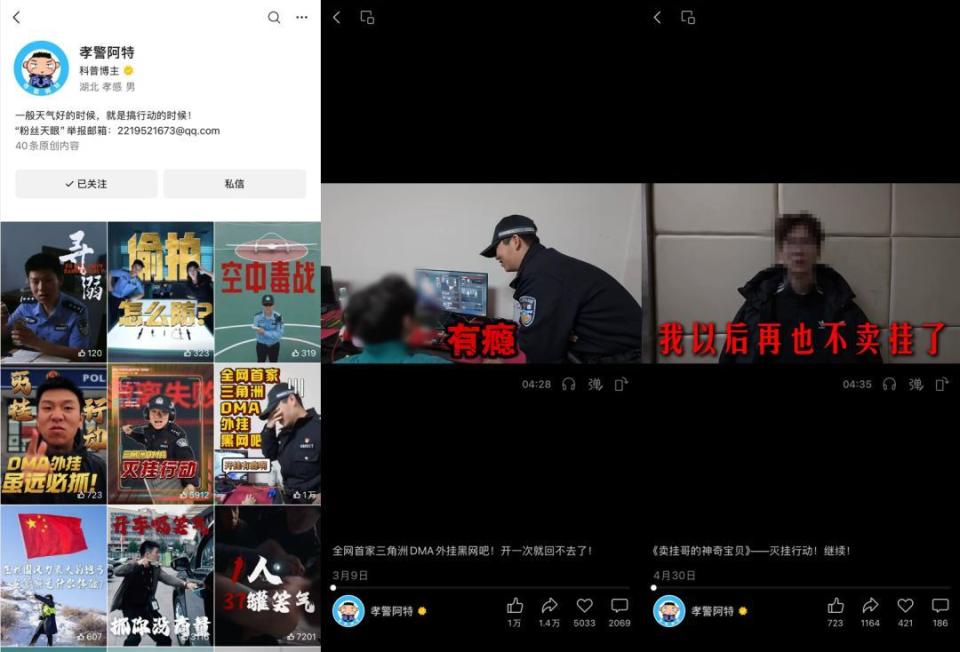The height and width of the screenshot is (652, 960).
Task: Go back from the 我以后再也不卖挂了 video
Action: tap(658, 17)
